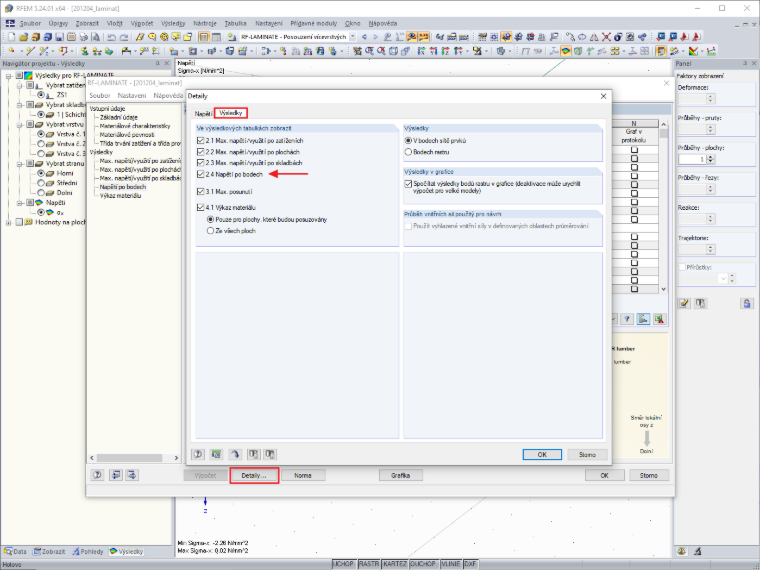The width and height of the screenshot is (760, 570).
Task: Click the units/decimals icon in Detaily dialog
Action: point(216,454)
